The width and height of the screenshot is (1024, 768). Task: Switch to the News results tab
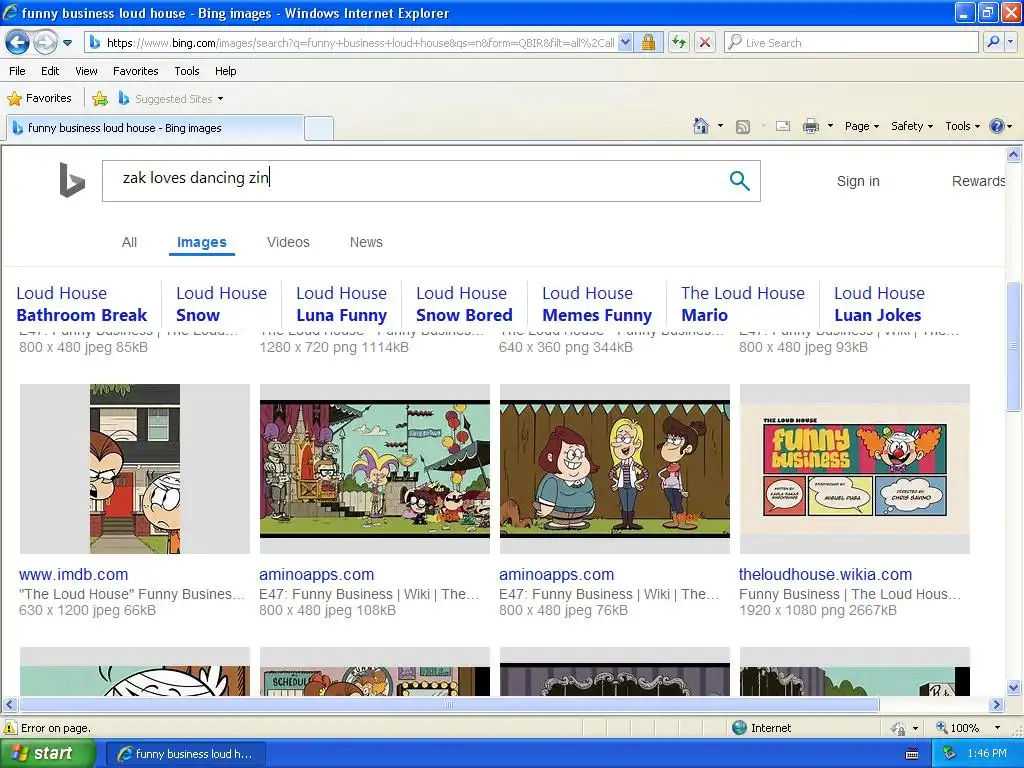(366, 242)
